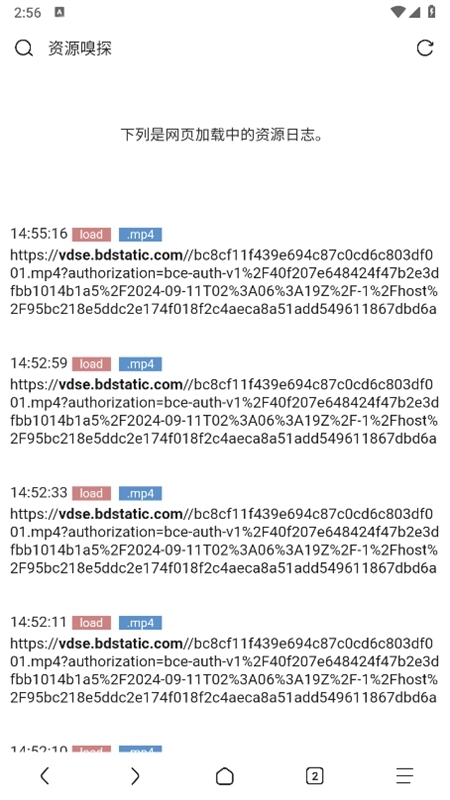Open the mp4 URL logged at 14:55:16

(224, 282)
